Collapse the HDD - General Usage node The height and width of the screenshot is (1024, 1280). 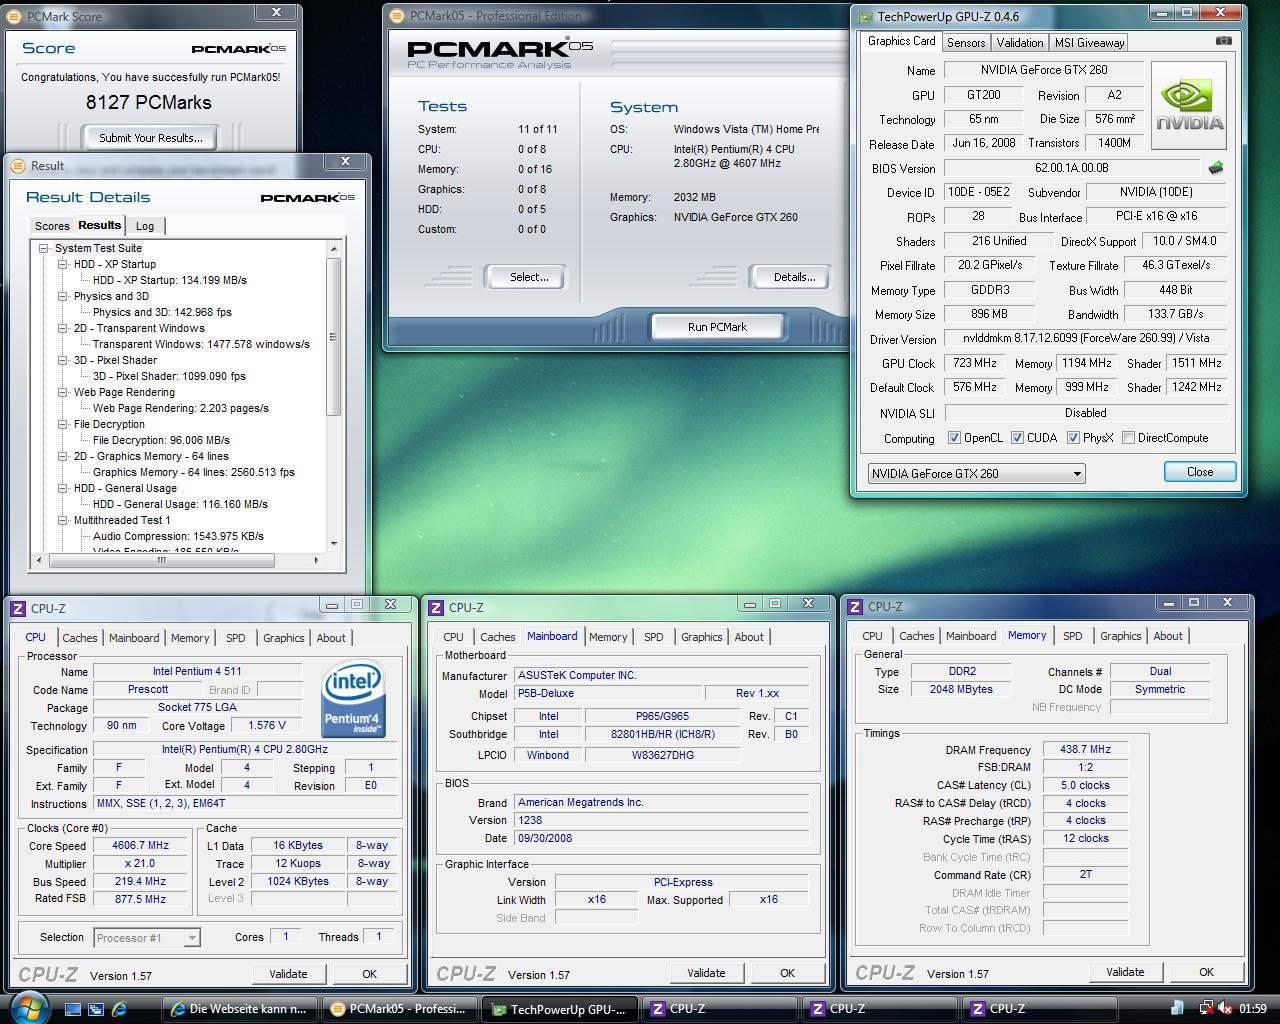click(x=63, y=488)
